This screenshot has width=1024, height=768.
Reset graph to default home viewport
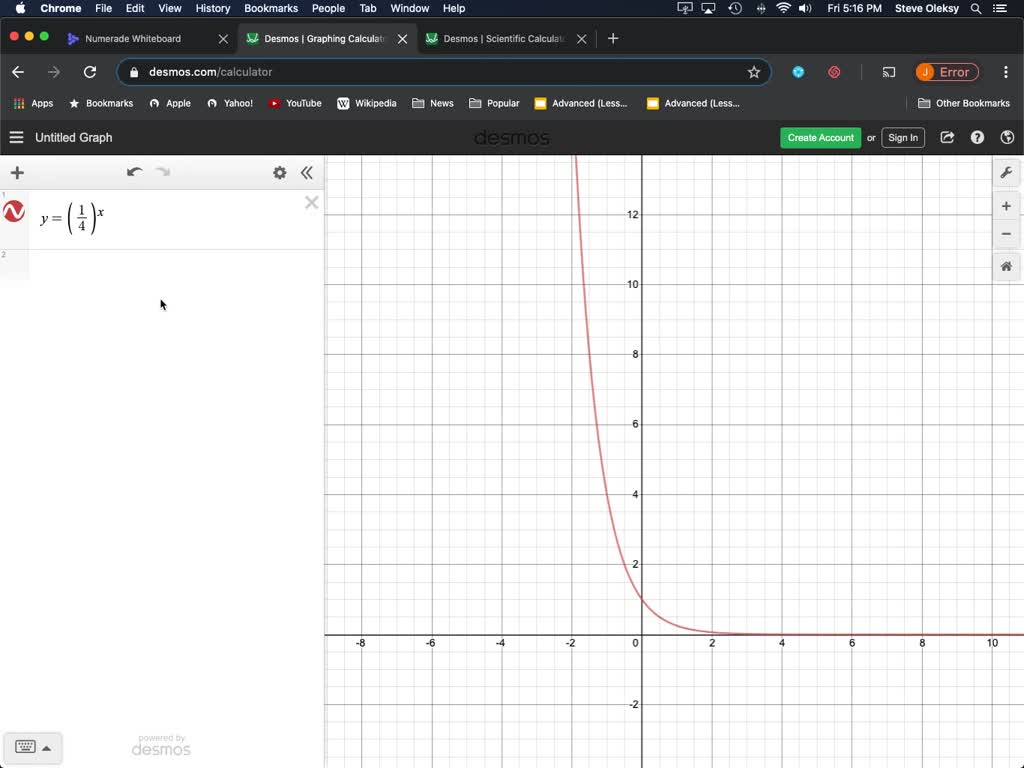pyautogui.click(x=1006, y=266)
